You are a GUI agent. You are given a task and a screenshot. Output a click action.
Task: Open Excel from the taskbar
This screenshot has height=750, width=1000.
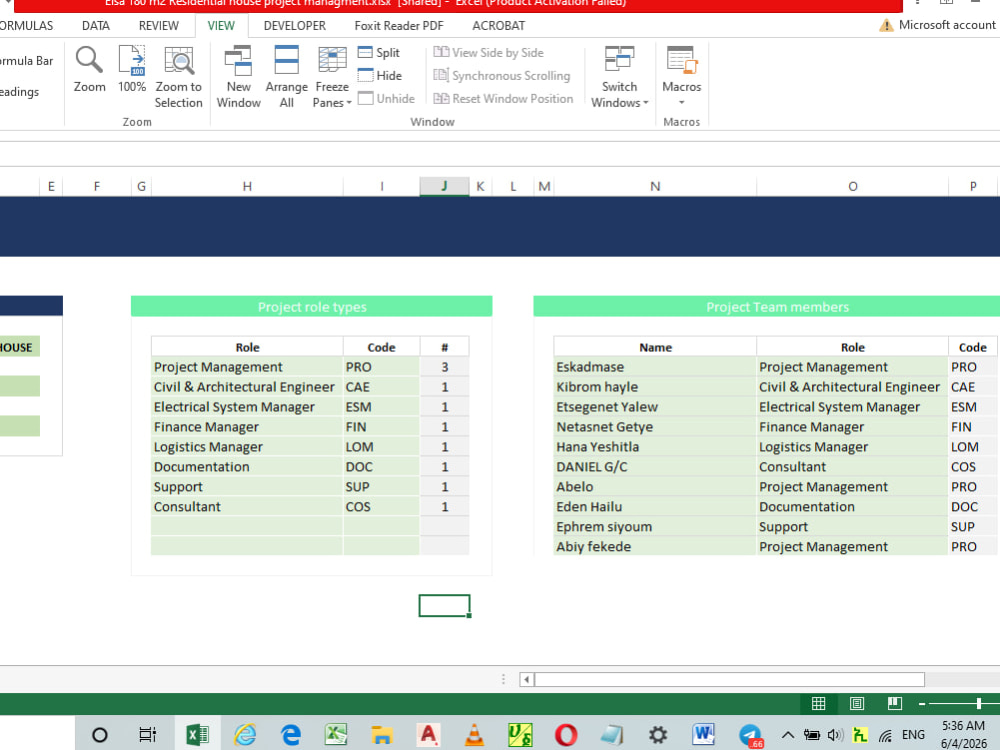pos(197,735)
